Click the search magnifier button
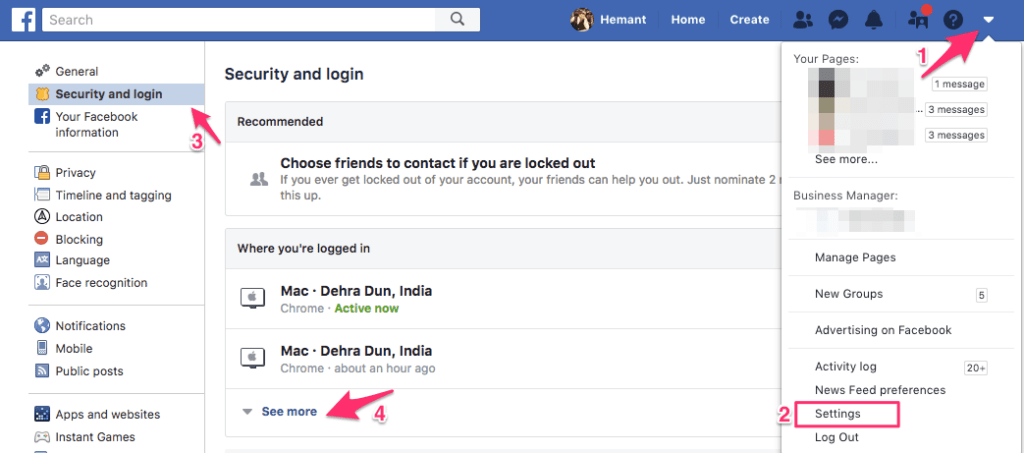Screen dimensions: 1024x453 [x=457, y=20]
